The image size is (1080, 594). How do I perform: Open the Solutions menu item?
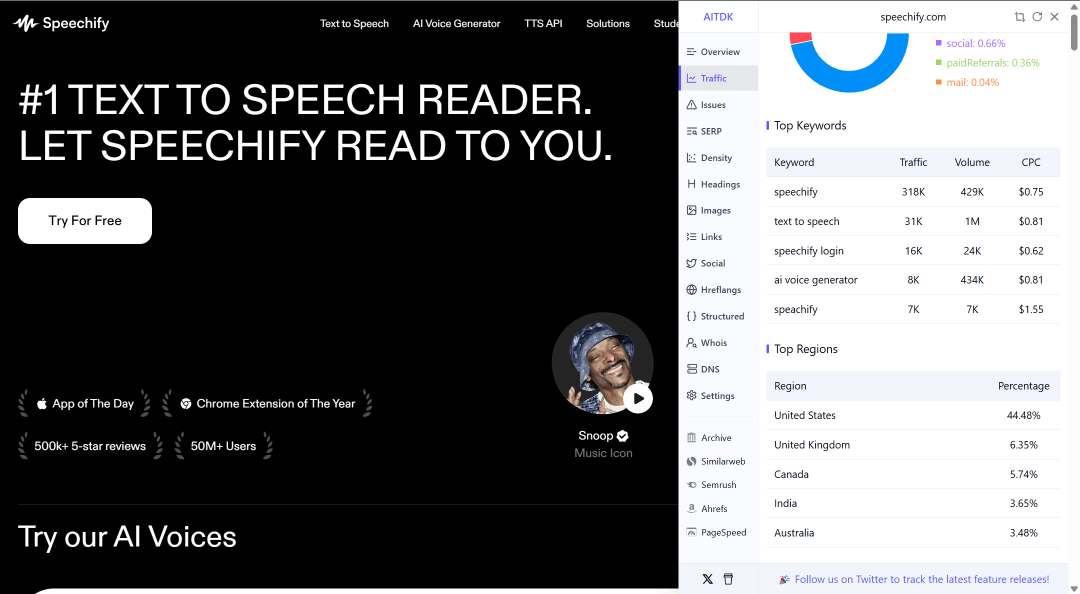pyautogui.click(x=608, y=23)
